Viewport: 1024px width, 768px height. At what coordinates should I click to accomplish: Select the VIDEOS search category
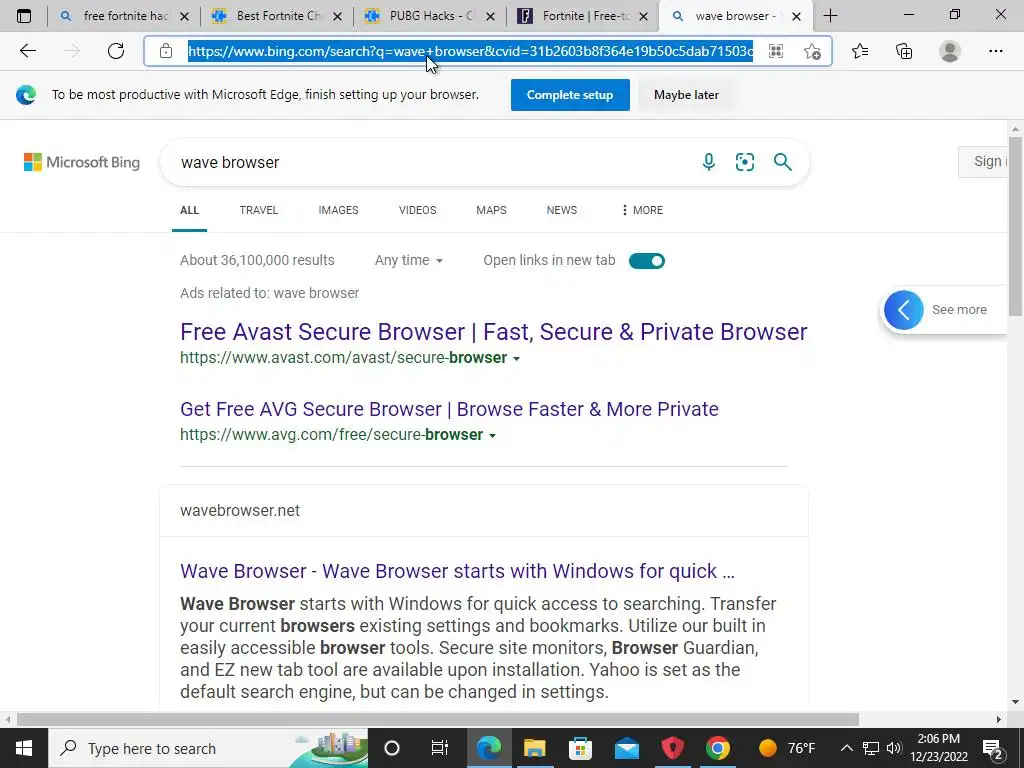coord(417,210)
